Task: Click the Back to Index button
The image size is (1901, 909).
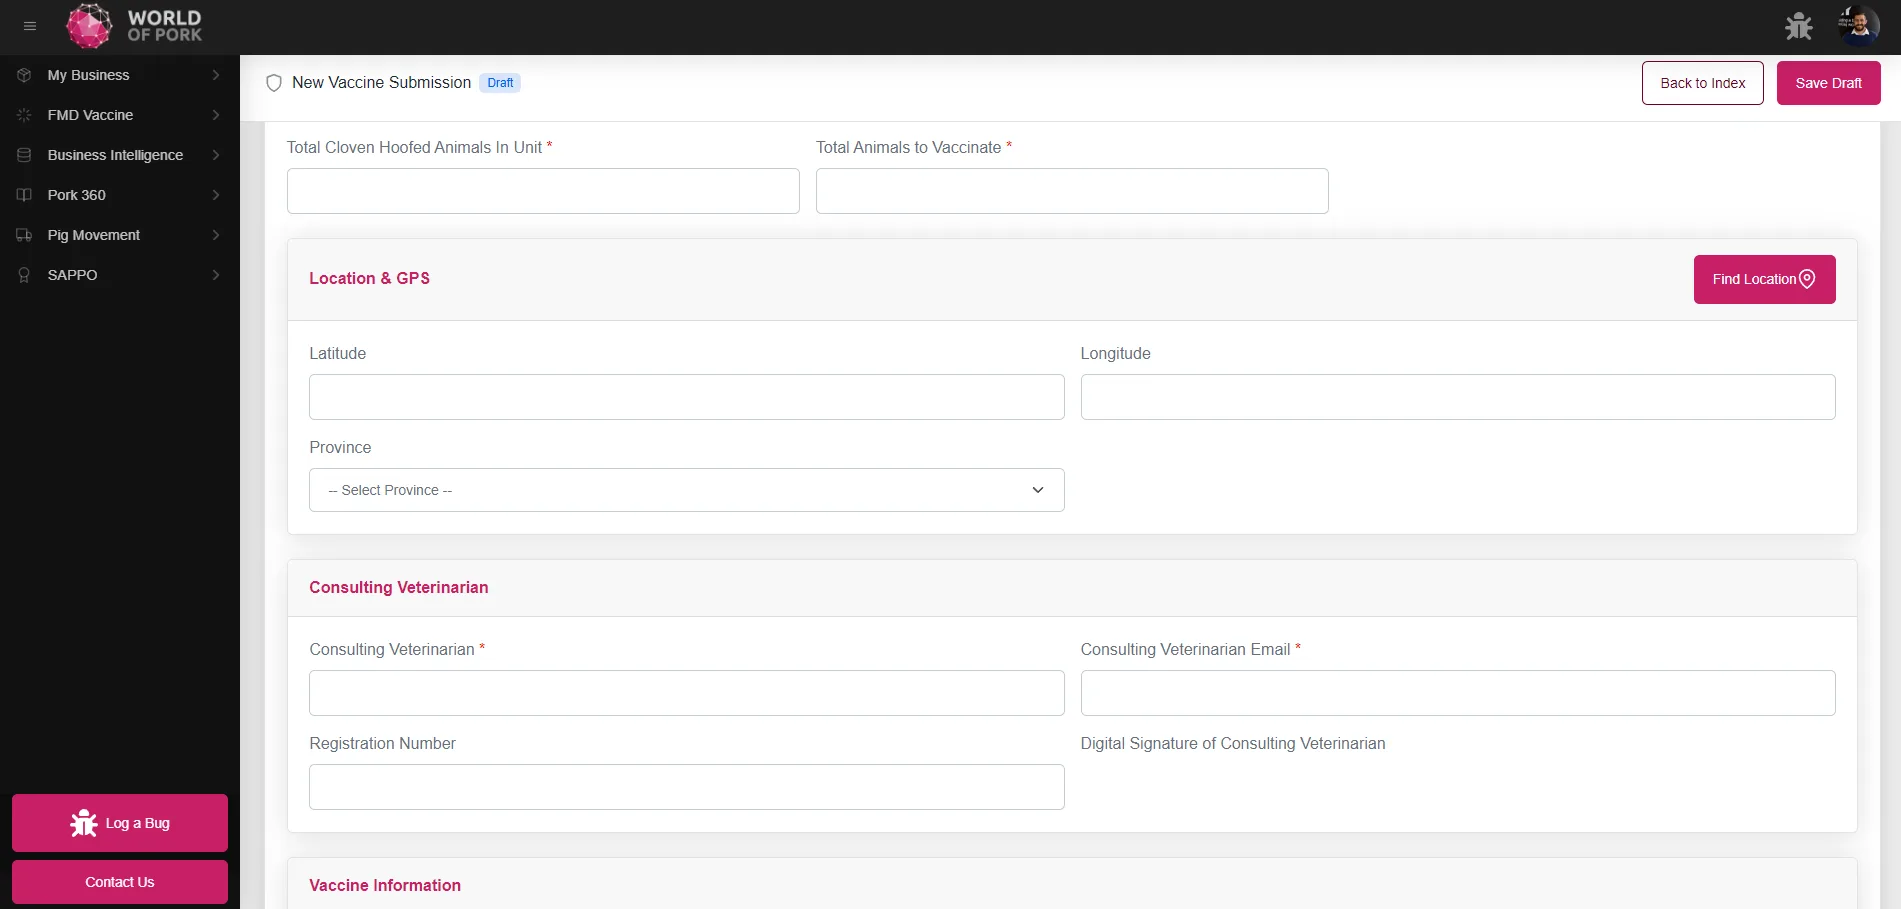Action: point(1702,83)
